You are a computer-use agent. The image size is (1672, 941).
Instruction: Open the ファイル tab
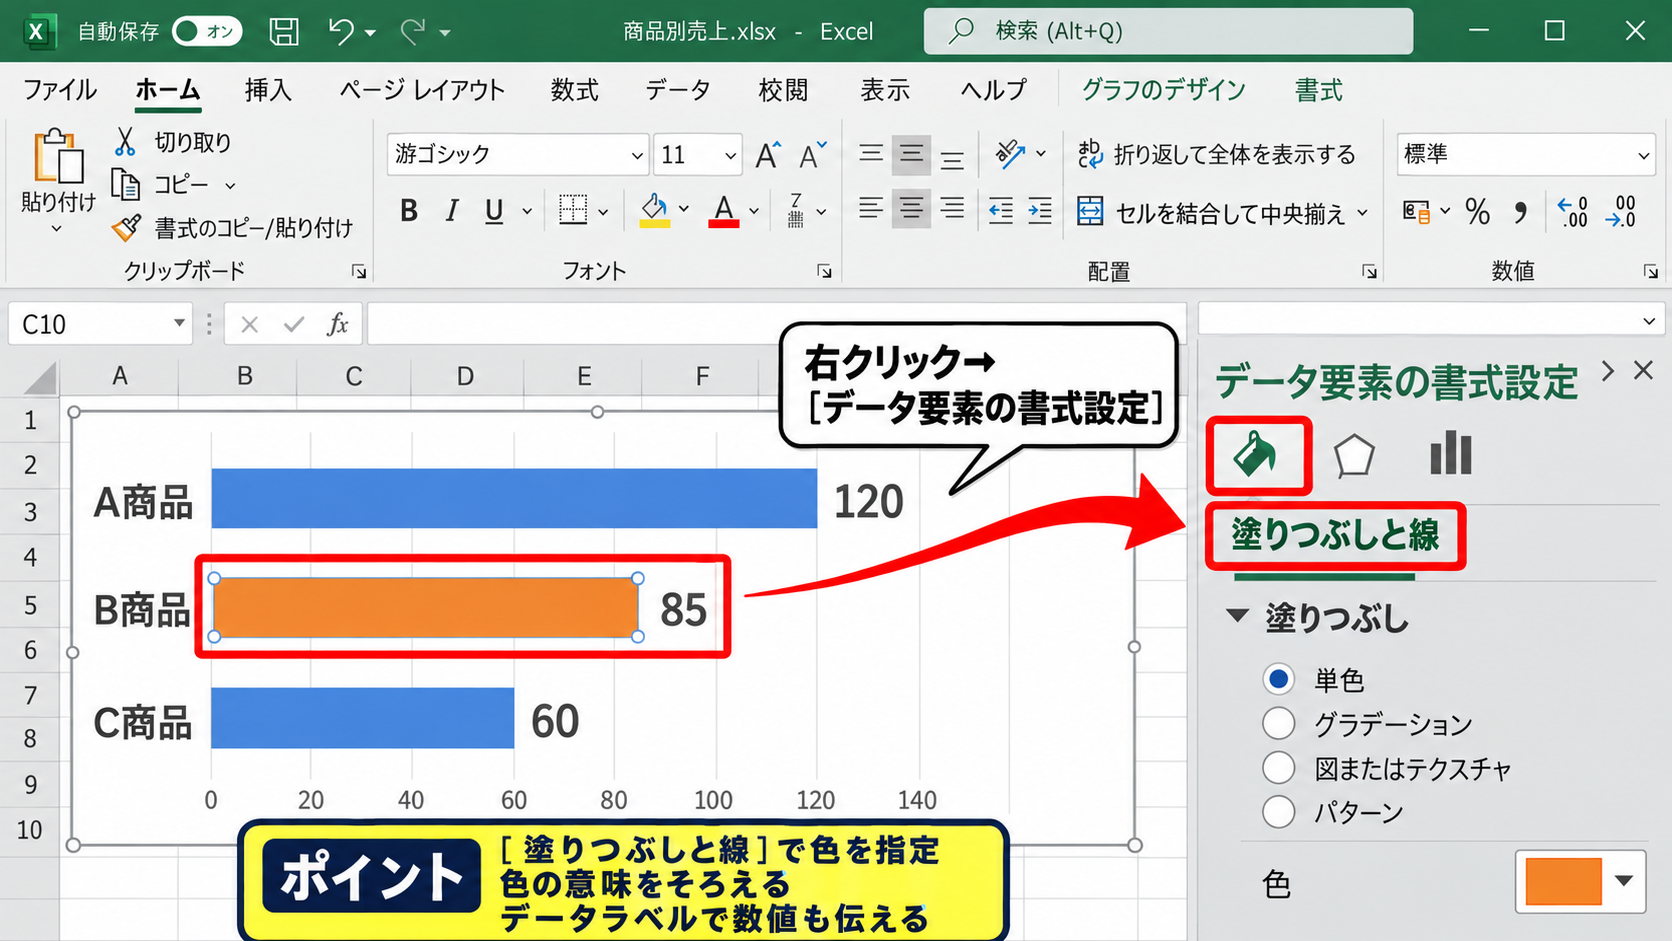[60, 90]
